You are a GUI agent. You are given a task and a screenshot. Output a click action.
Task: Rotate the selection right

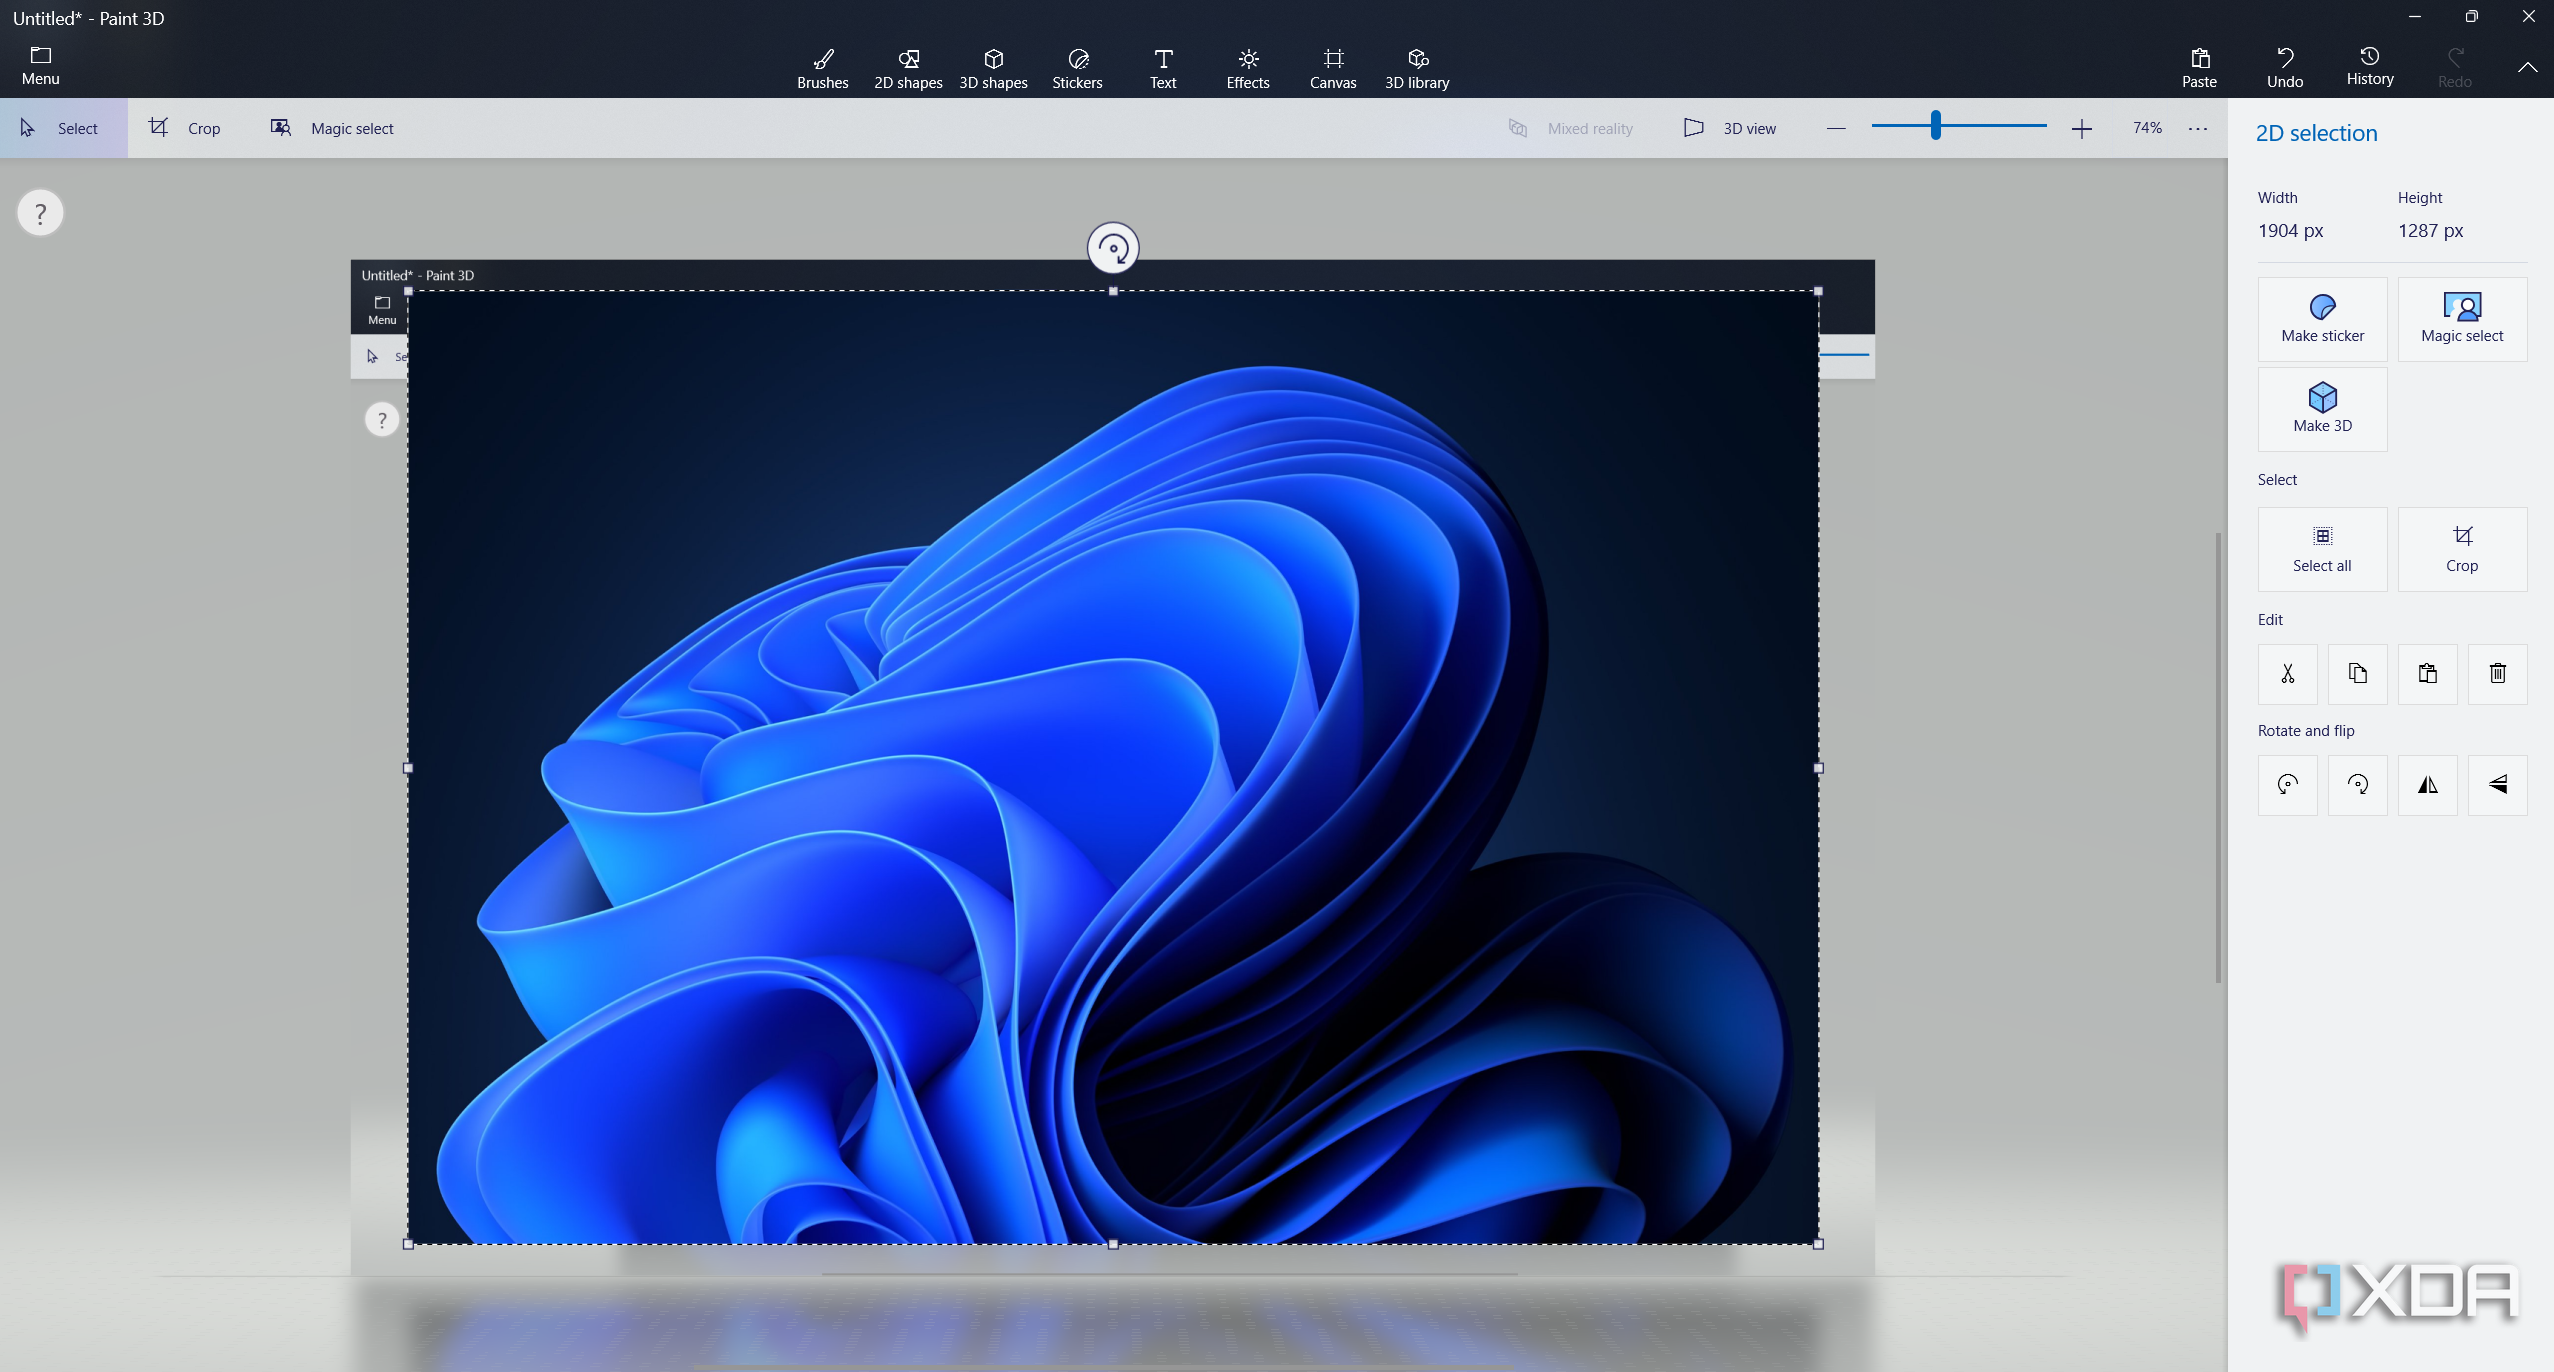click(x=2357, y=785)
